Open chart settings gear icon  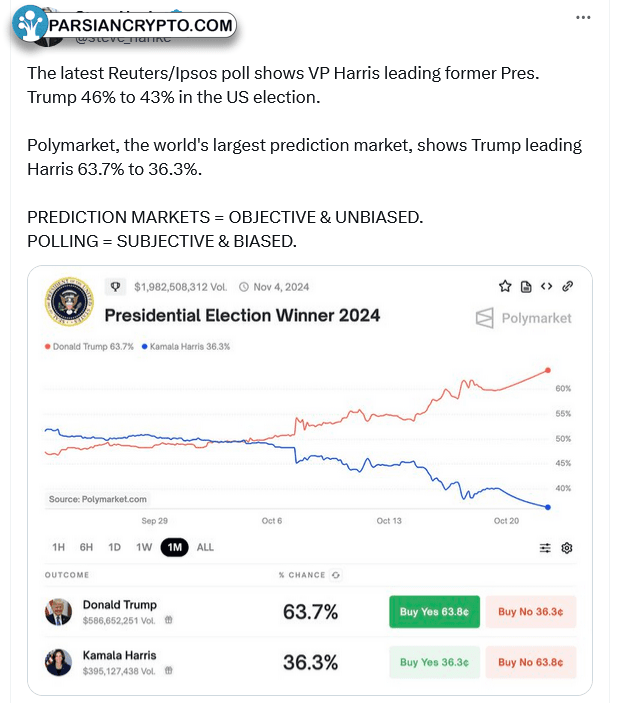pyautogui.click(x=567, y=548)
